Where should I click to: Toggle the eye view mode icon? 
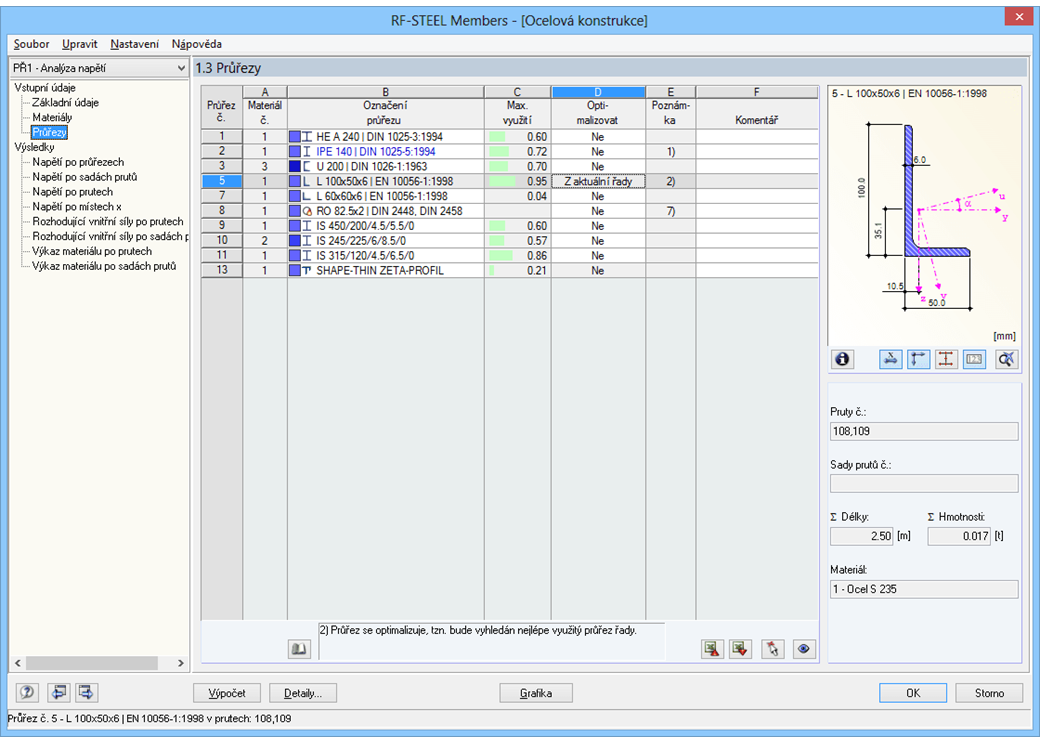(804, 649)
